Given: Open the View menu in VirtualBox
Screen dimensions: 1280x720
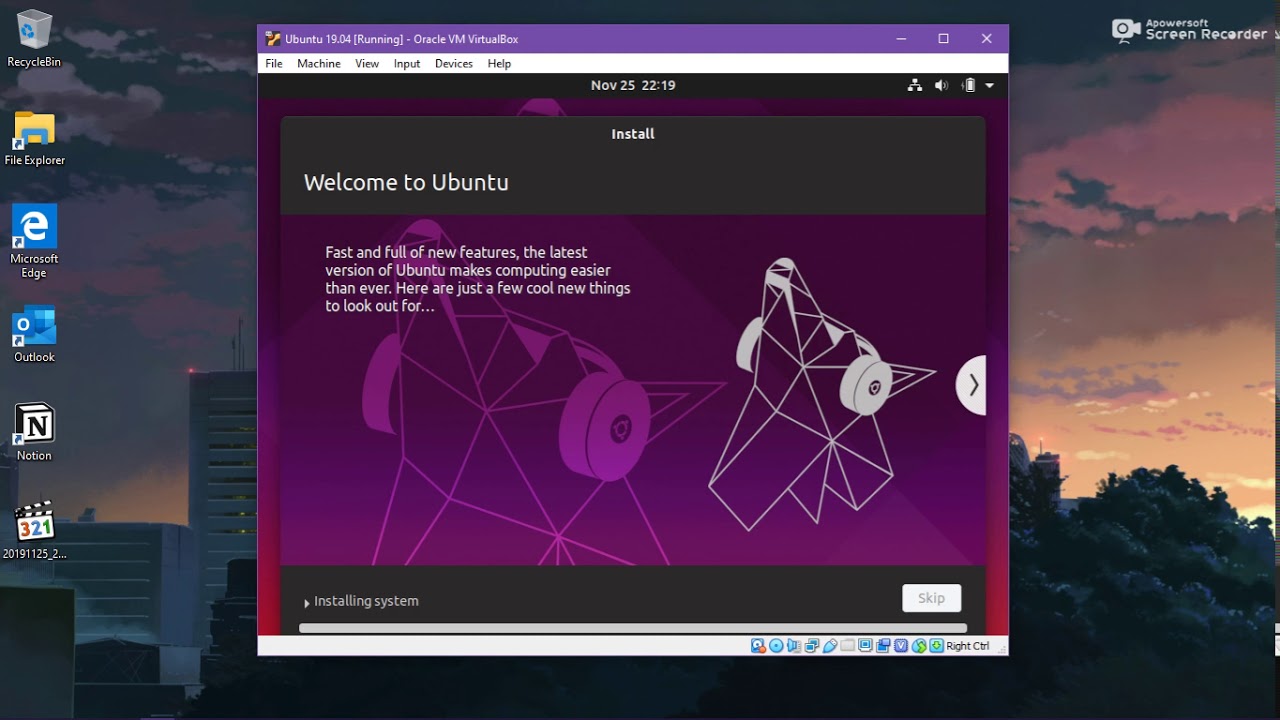Looking at the screenshot, I should pyautogui.click(x=367, y=63).
